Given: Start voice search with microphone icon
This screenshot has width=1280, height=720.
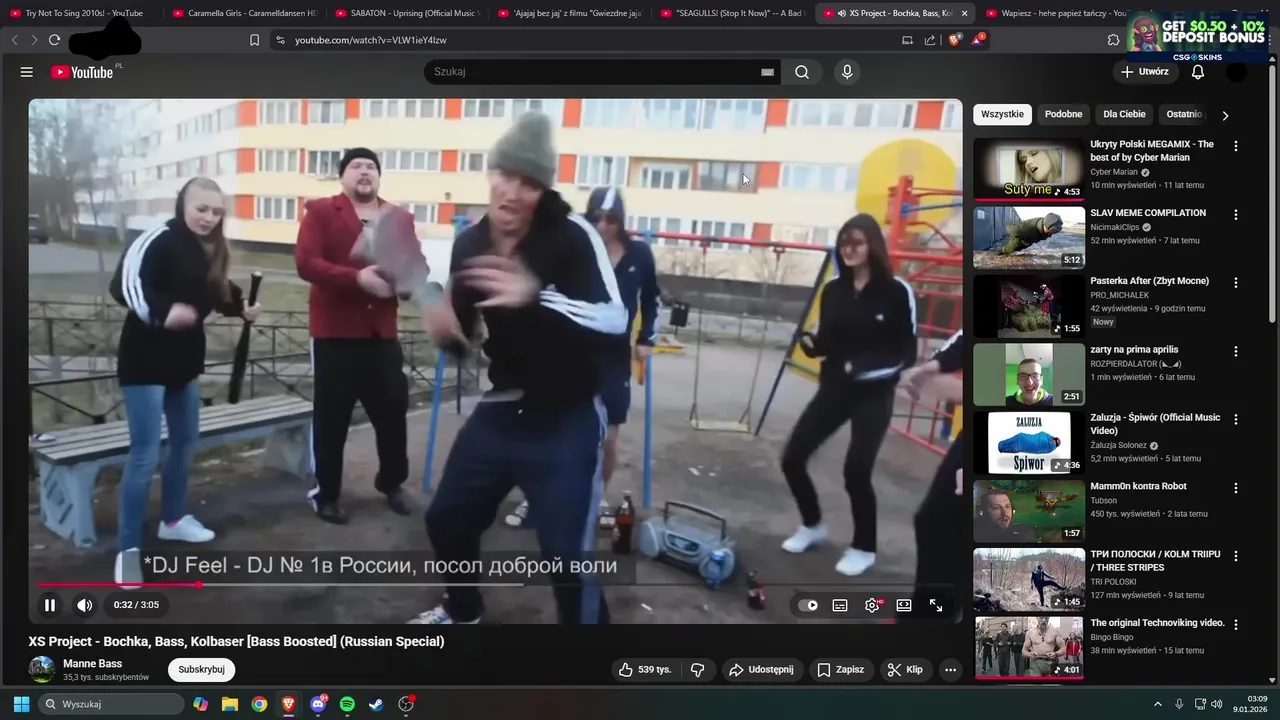Looking at the screenshot, I should pyautogui.click(x=847, y=72).
